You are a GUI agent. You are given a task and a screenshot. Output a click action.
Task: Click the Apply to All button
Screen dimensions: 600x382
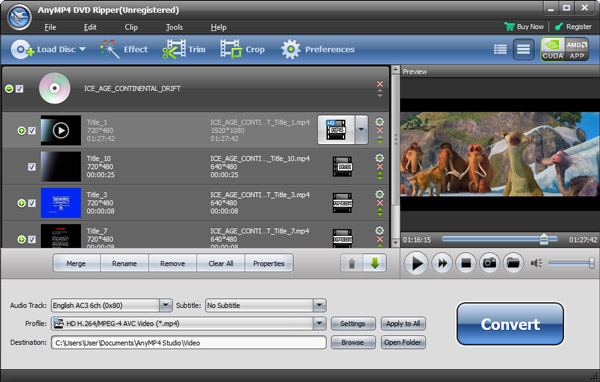point(403,324)
